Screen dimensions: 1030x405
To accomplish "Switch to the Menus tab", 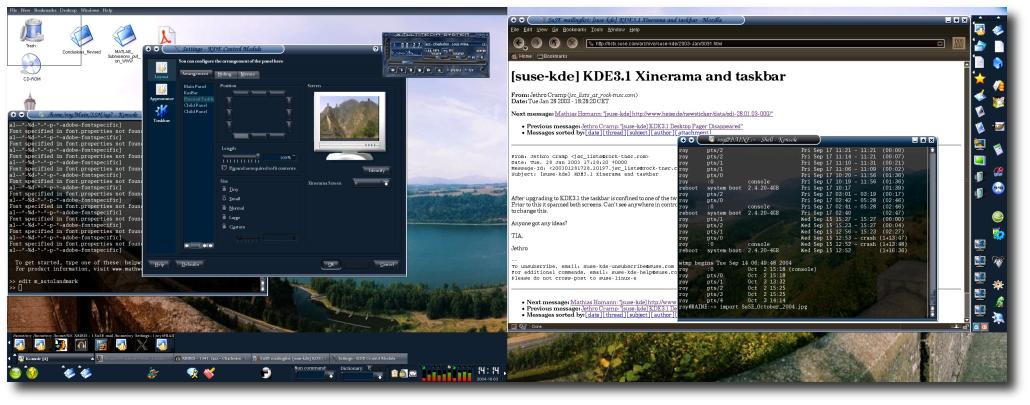I will [x=247, y=74].
